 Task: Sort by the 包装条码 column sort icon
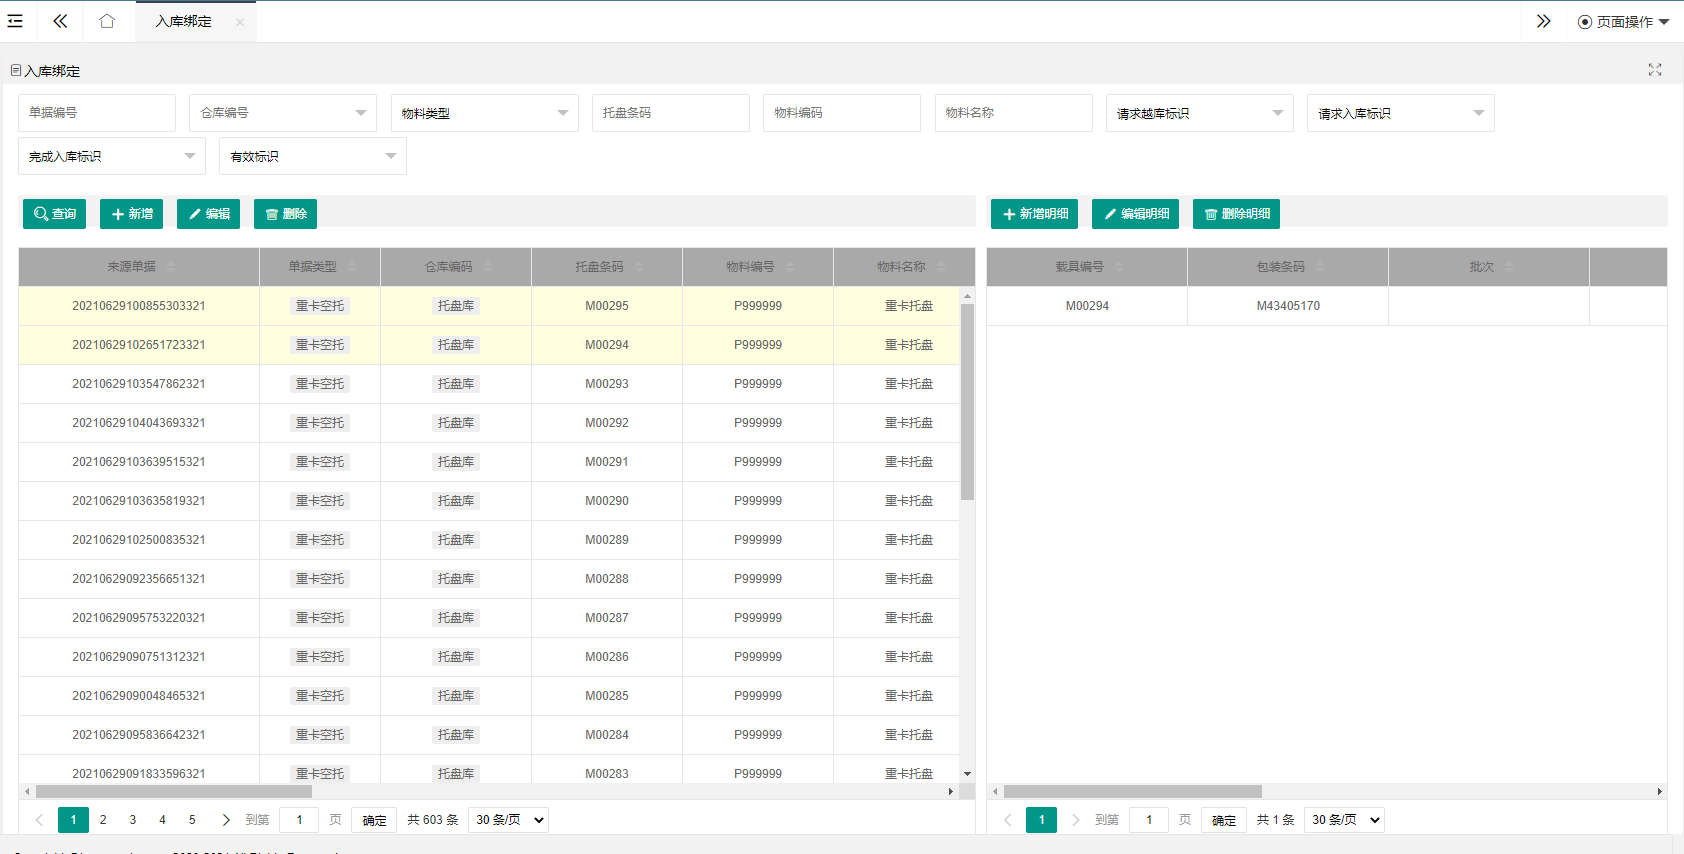(x=1320, y=267)
